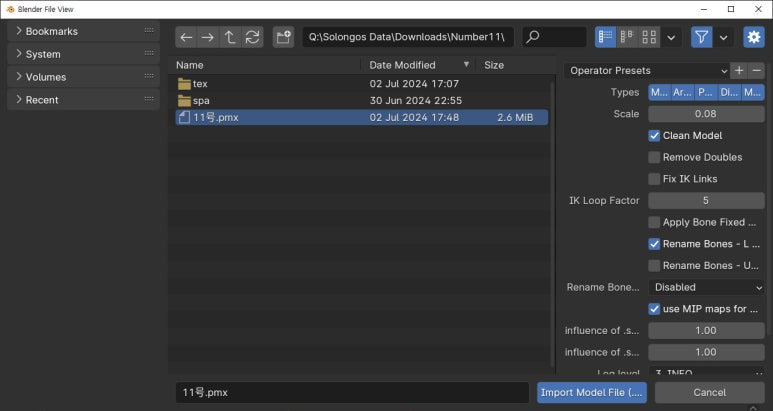Expand the Volumes panel
773x411 pixels.
click(x=19, y=76)
